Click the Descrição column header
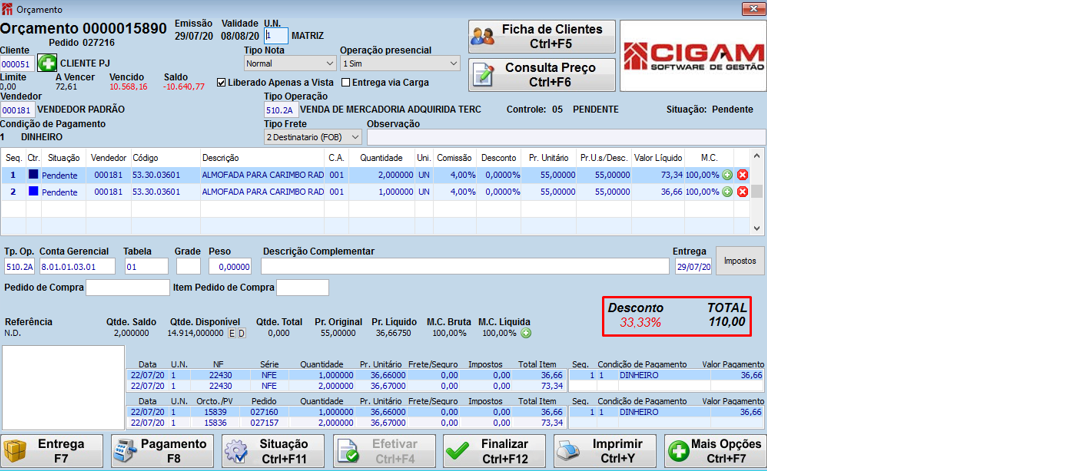This screenshot has width=1080, height=471. 262,158
